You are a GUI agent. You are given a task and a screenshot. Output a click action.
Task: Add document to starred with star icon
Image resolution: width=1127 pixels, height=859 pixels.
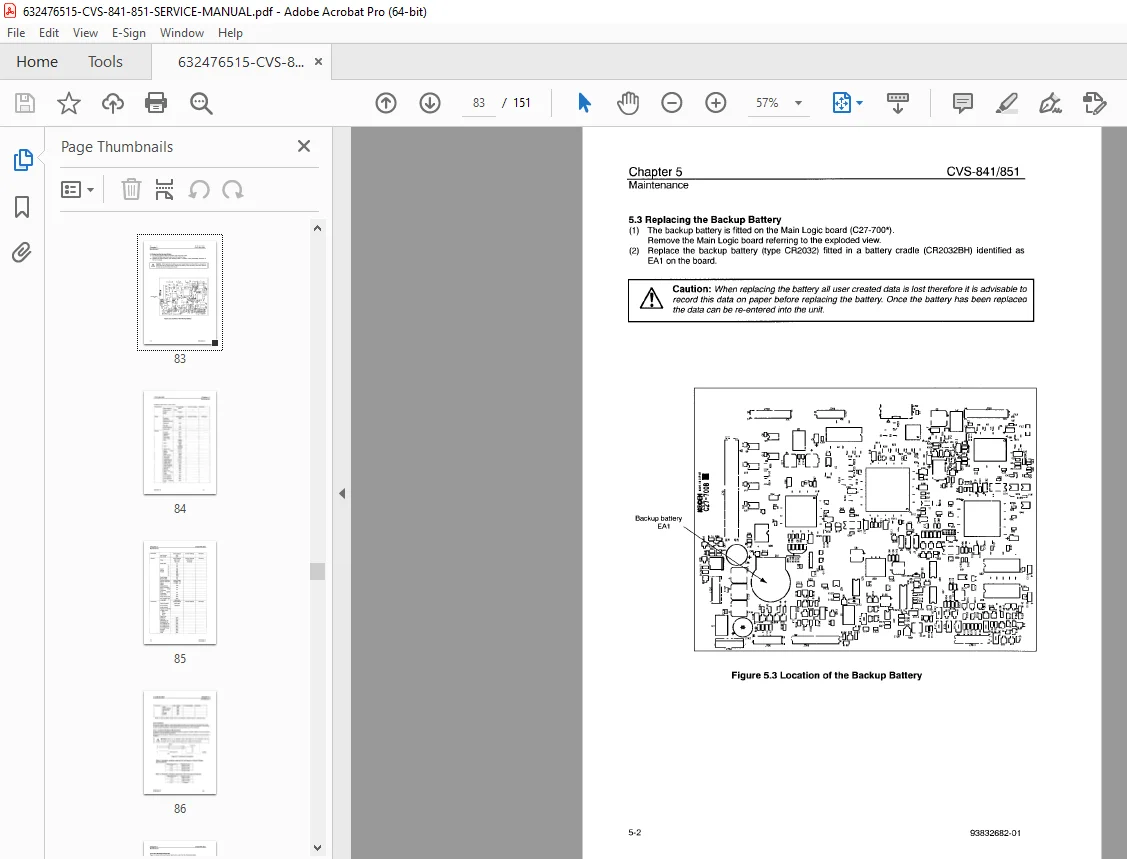pyautogui.click(x=69, y=103)
